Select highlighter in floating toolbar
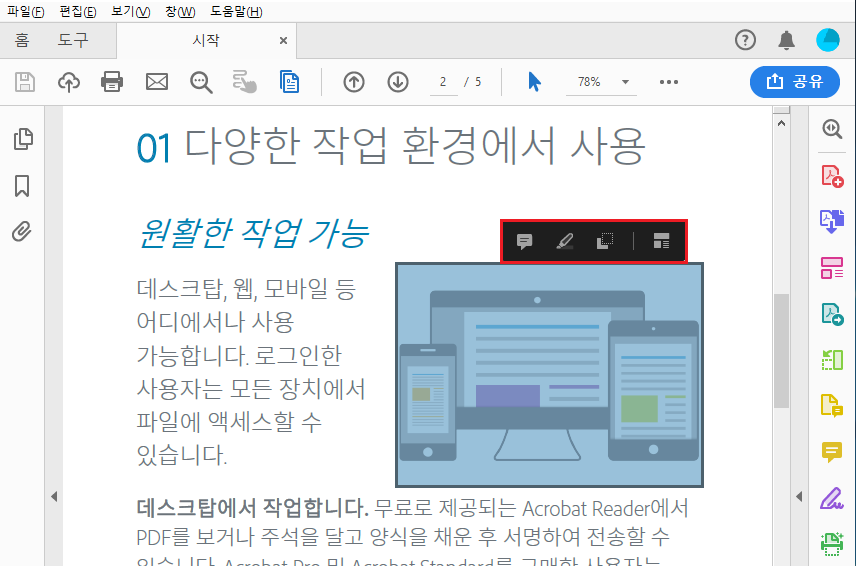The image size is (856, 566). pyautogui.click(x=565, y=241)
